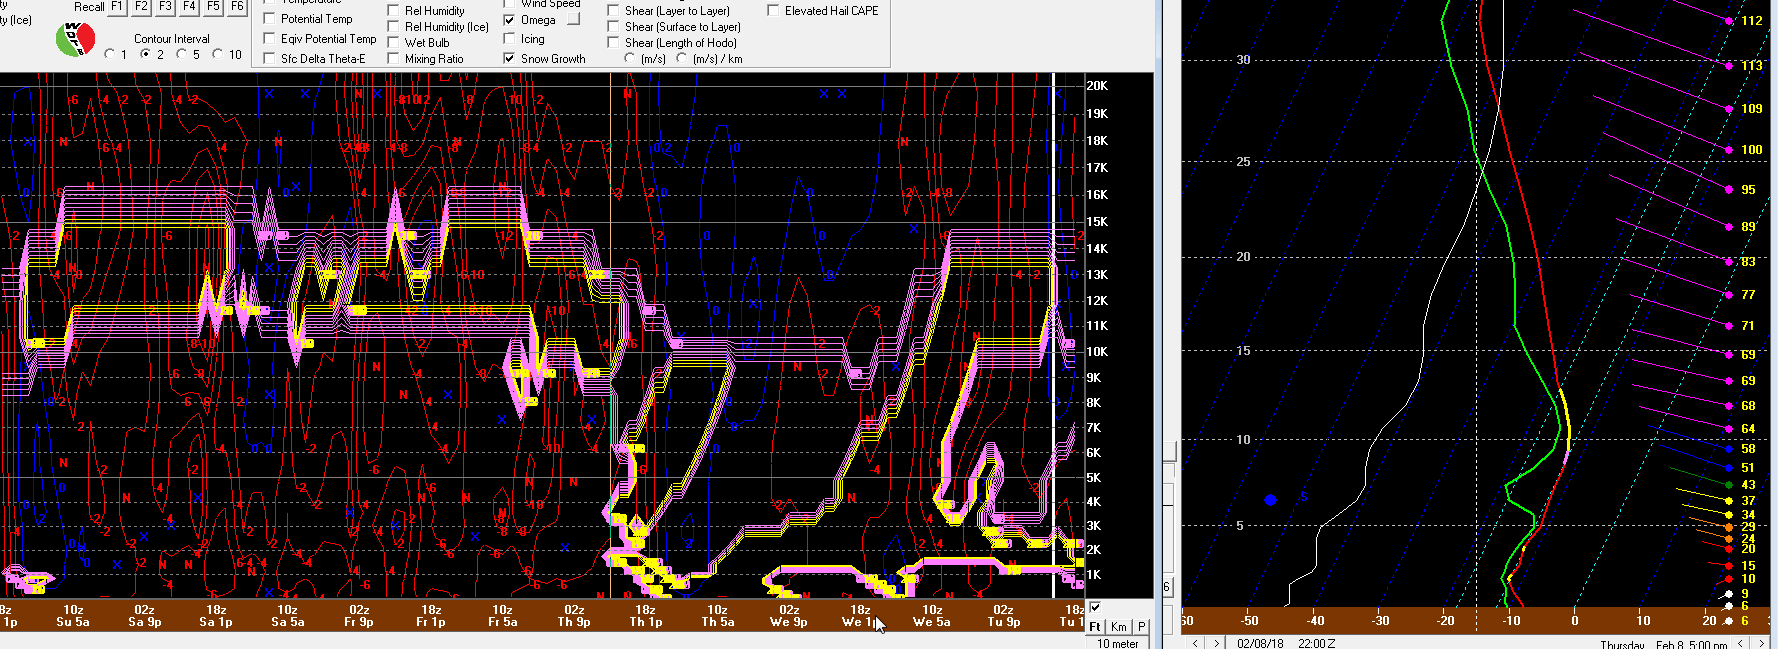This screenshot has height=649, width=1778.
Task: Click the blue dot on the skew-T
Action: pyautogui.click(x=1270, y=499)
